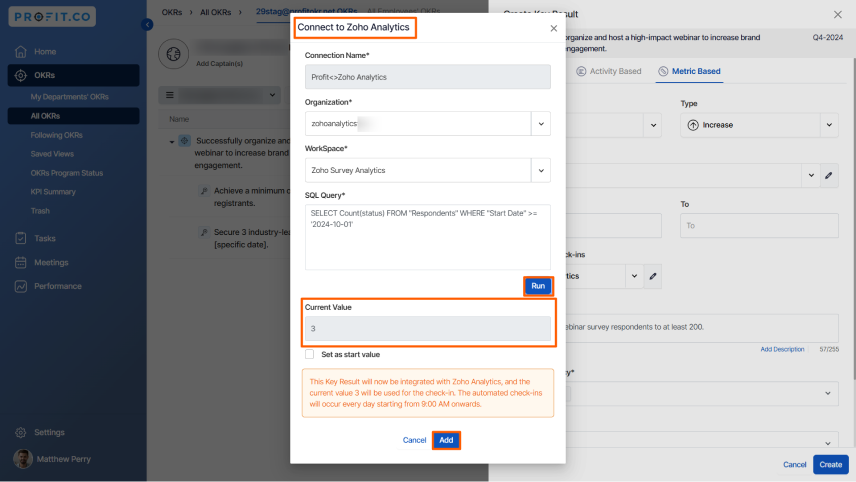Screen dimensions: 856x482
Task: Click Cancel in the Zoho dialog
Action: [414, 440]
